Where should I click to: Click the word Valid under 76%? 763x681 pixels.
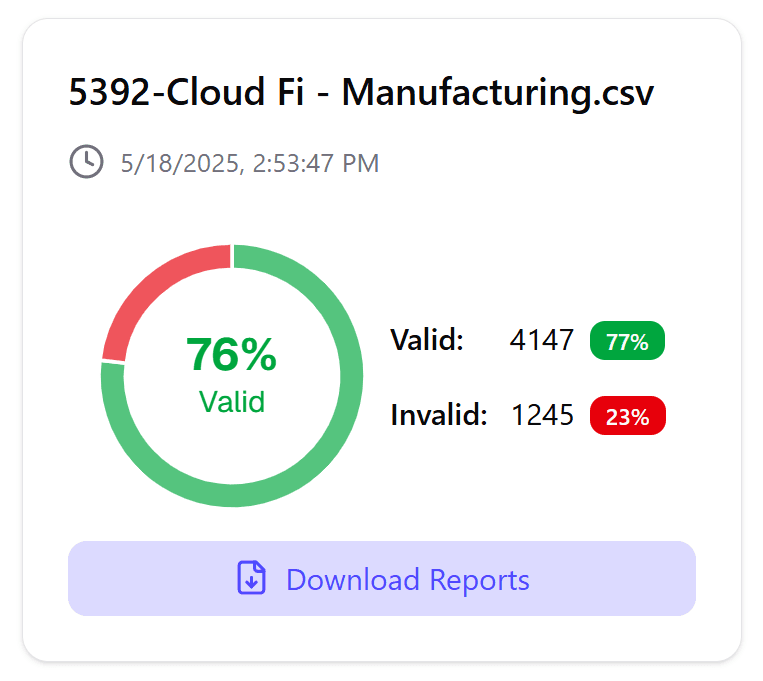[232, 402]
